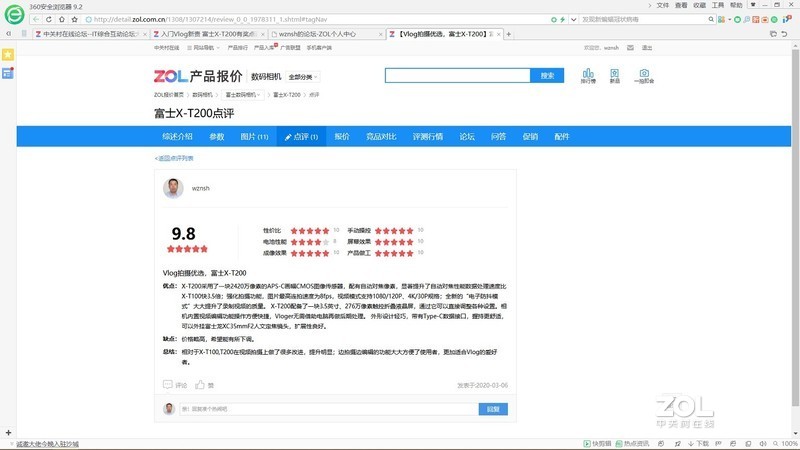Viewport: 800px width, 450px height.
Task: Click the reply comment input field
Action: (329, 409)
